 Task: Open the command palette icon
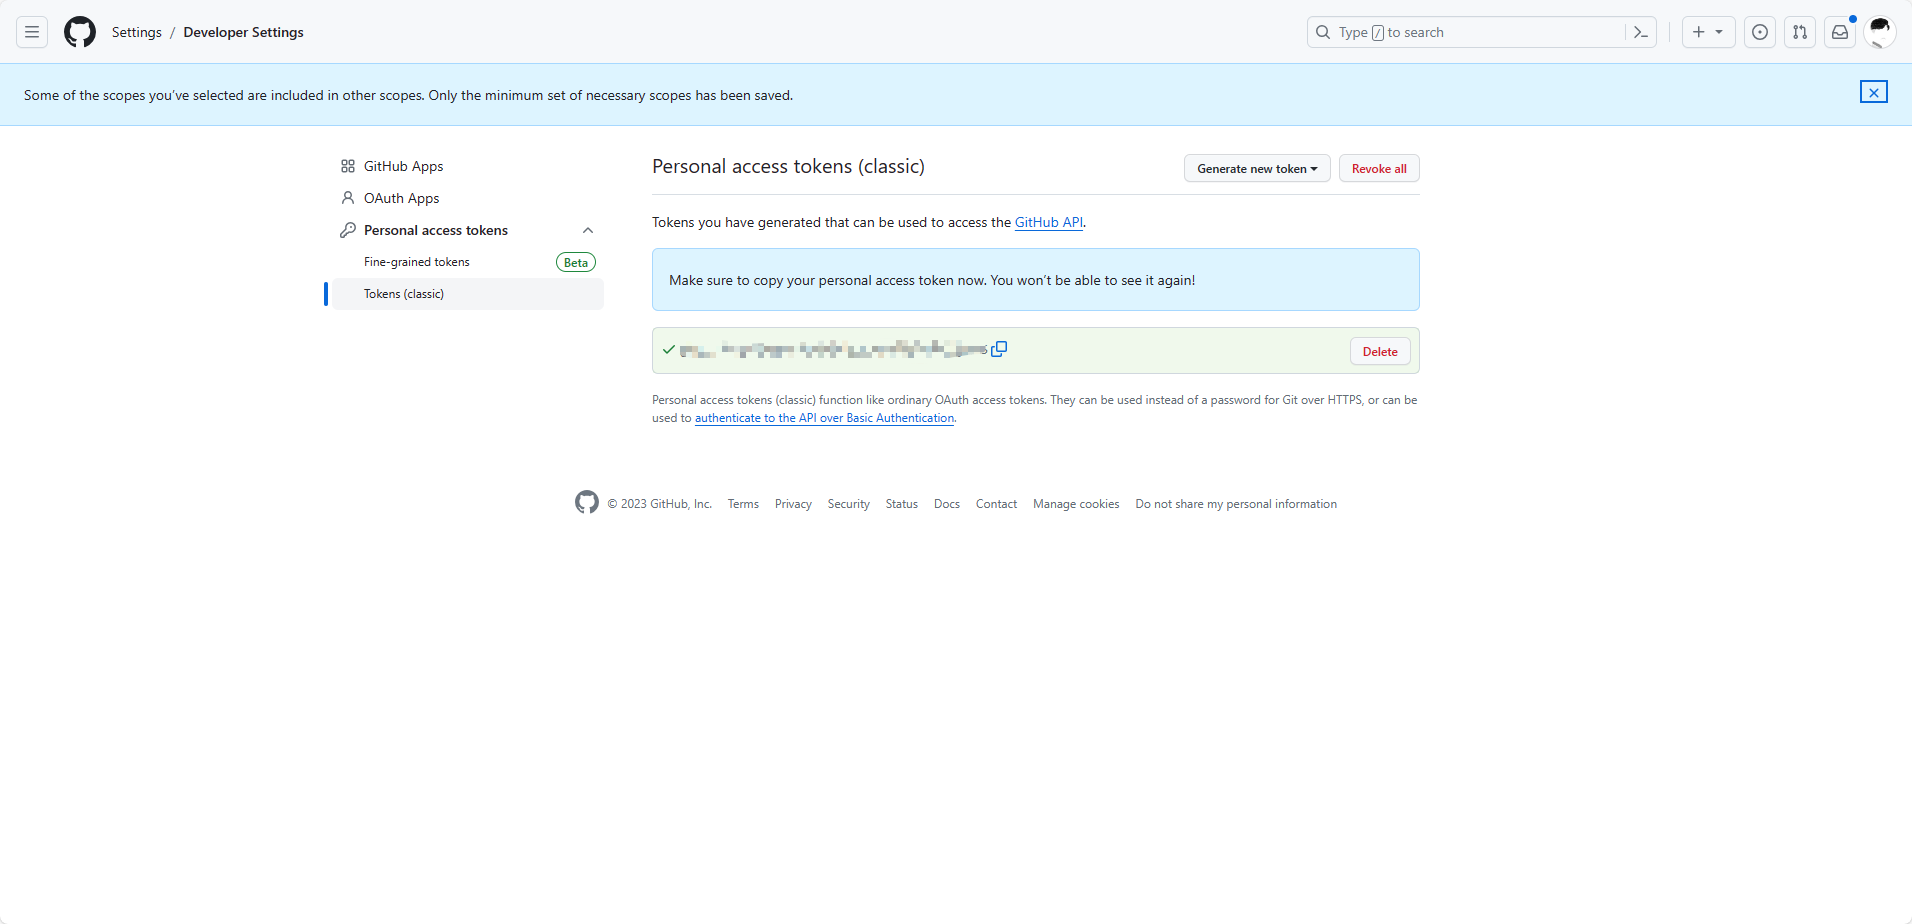pos(1641,32)
